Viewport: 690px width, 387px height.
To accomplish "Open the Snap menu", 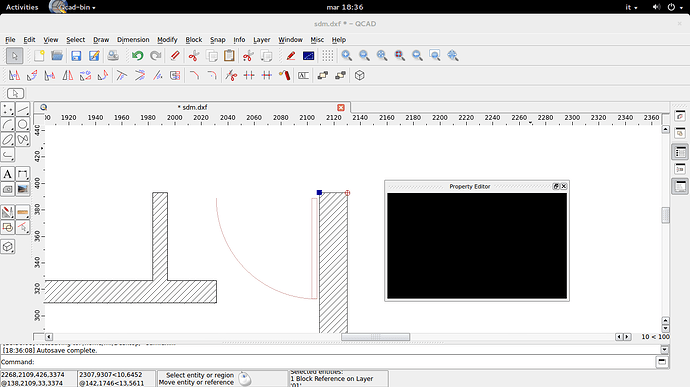I will pos(217,40).
